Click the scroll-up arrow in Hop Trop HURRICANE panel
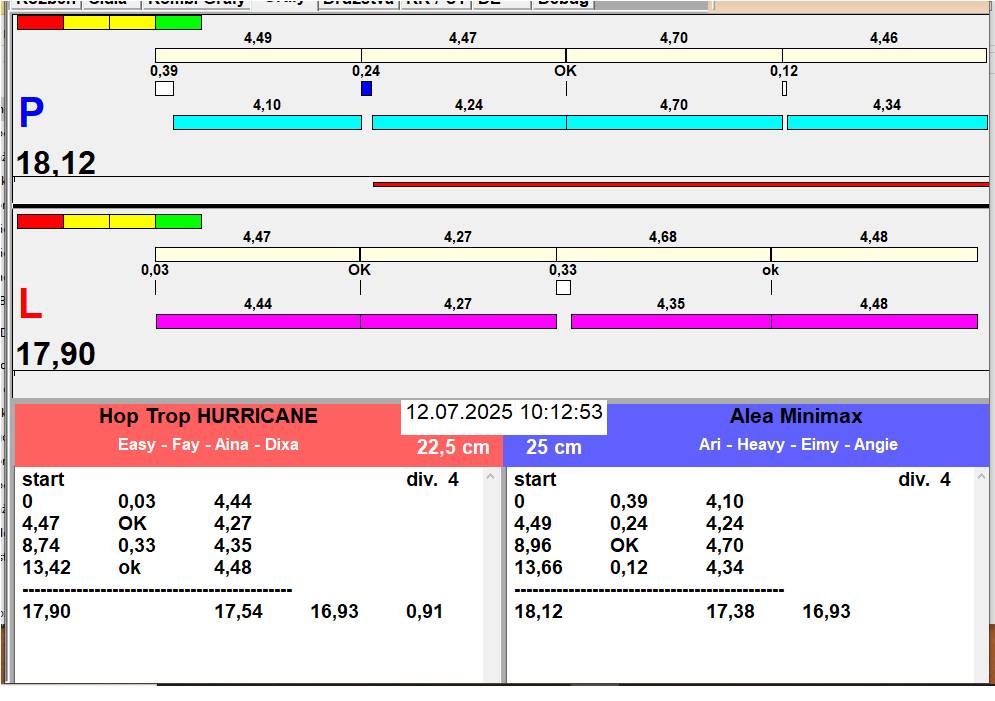Viewport: 995px width, 701px height. pyautogui.click(x=490, y=476)
